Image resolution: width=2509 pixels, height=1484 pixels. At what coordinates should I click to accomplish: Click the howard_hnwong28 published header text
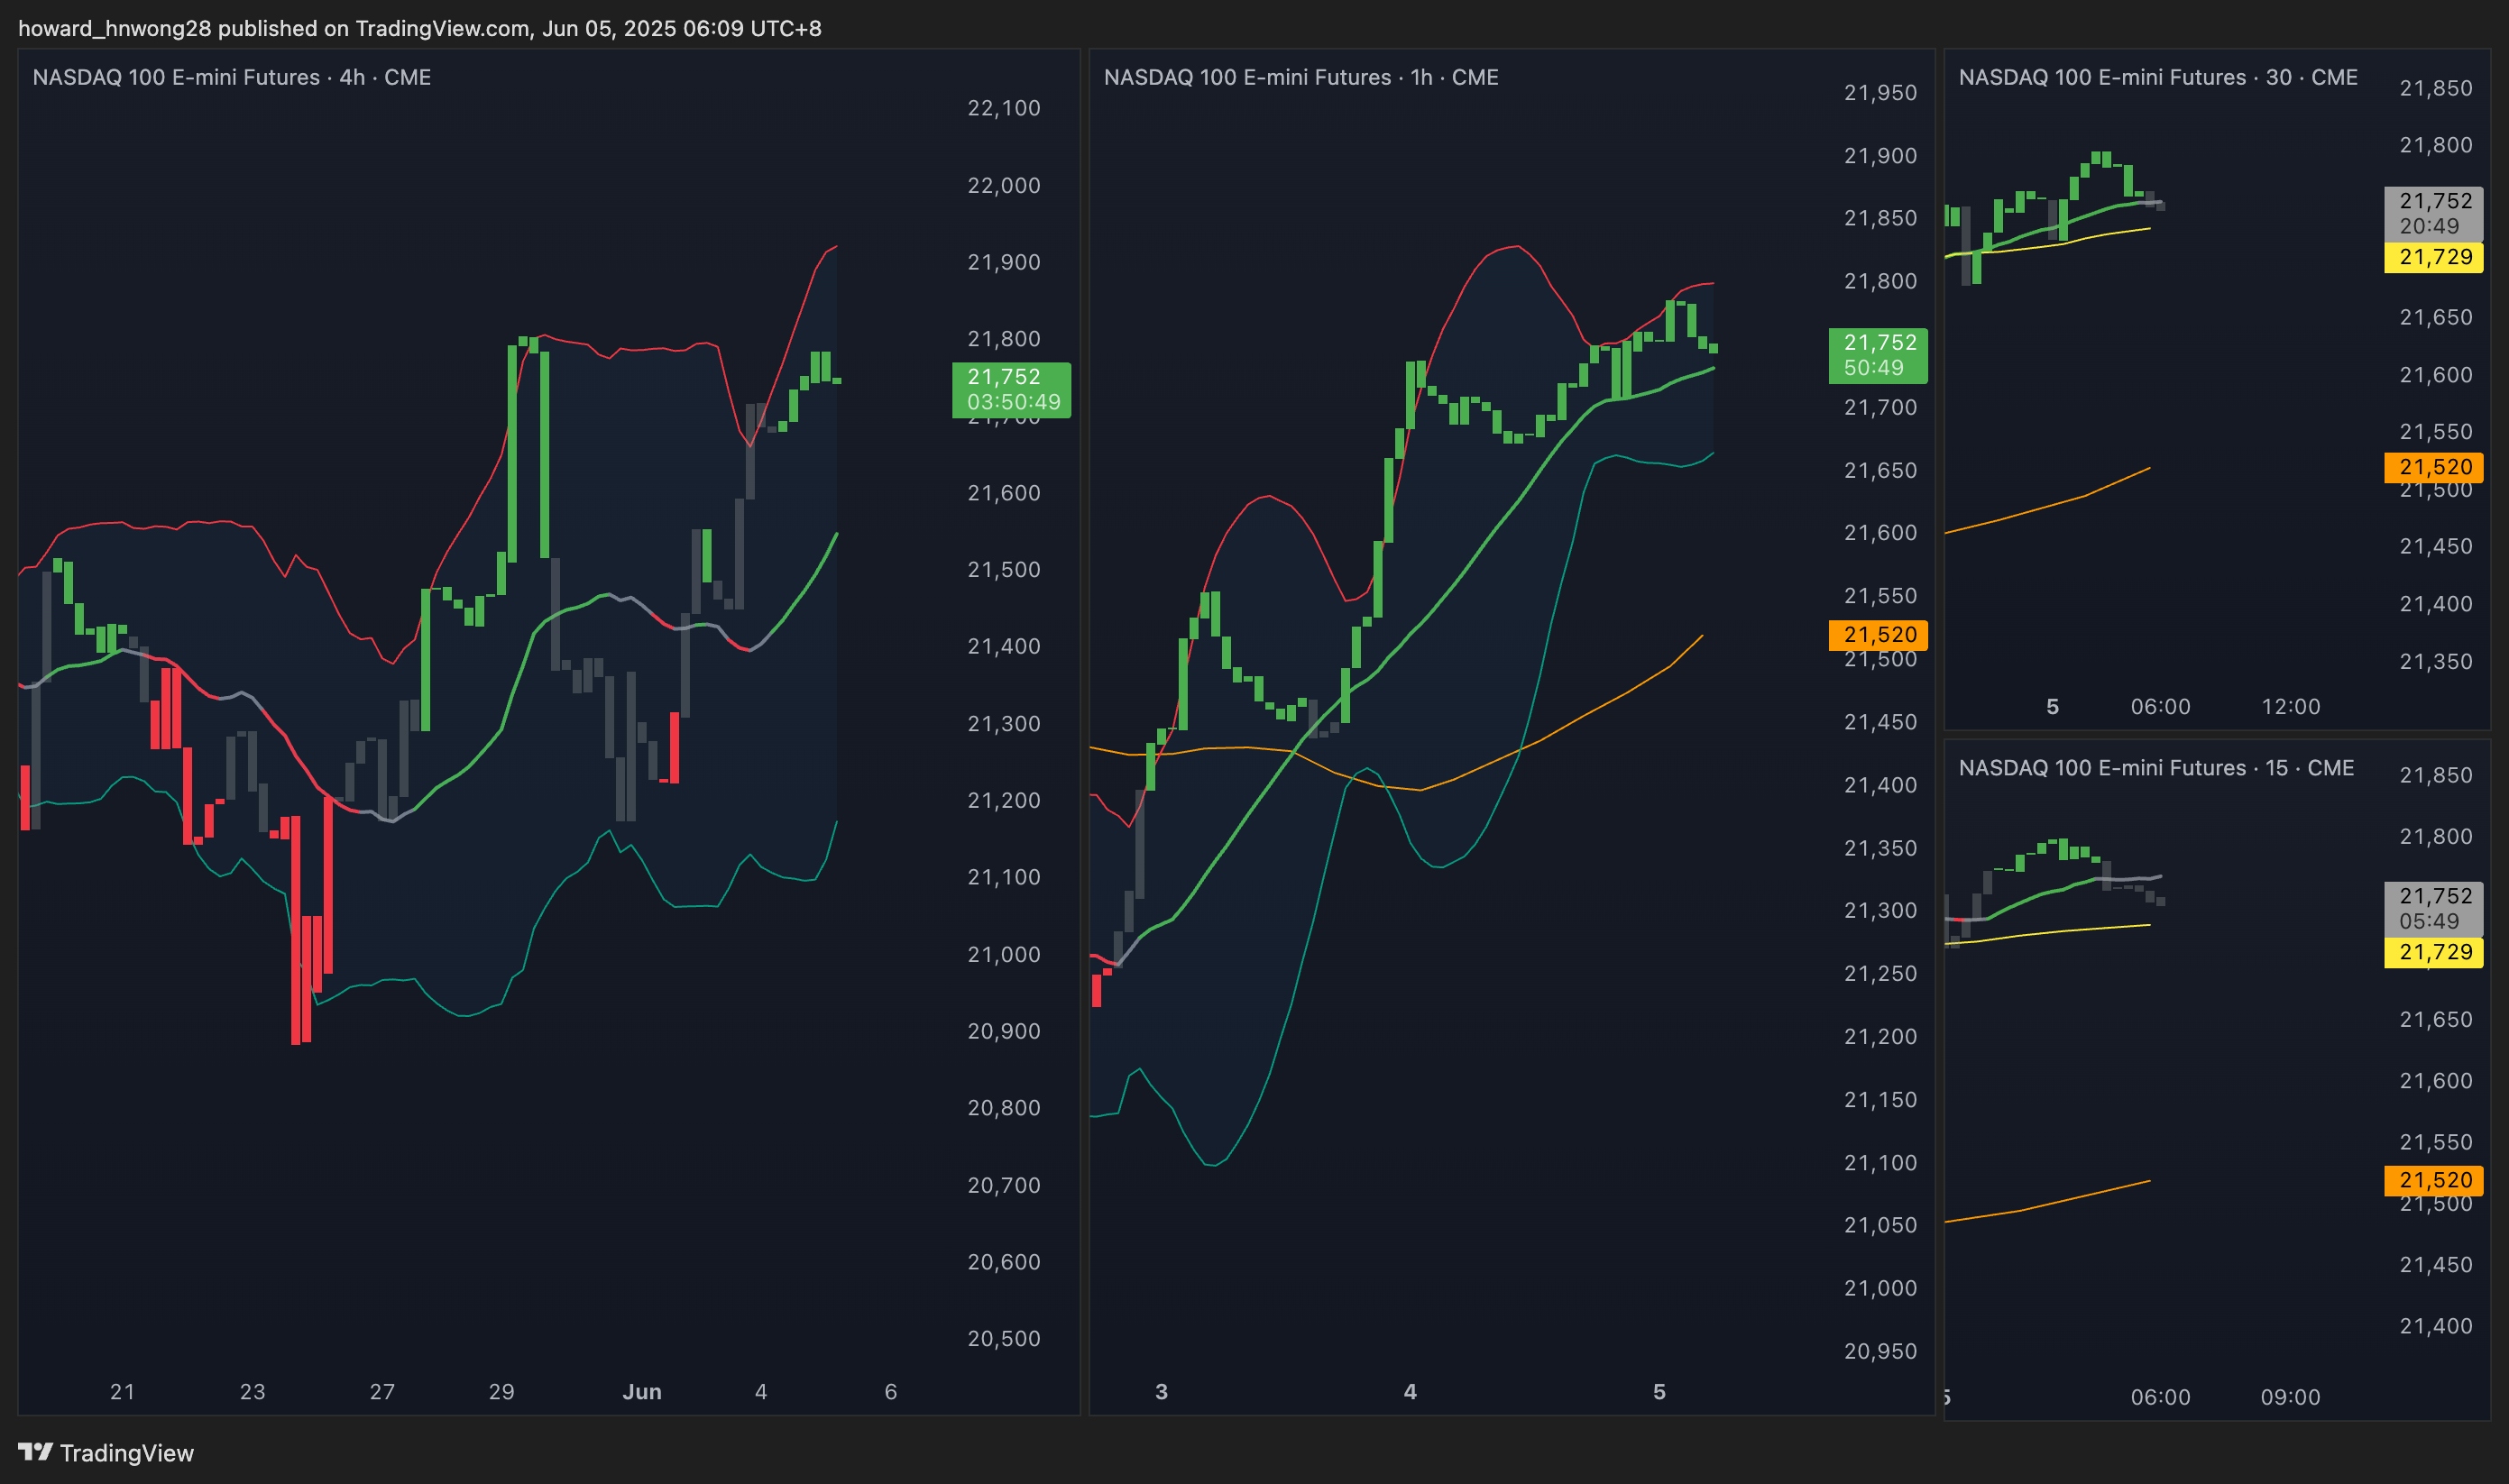pos(419,28)
